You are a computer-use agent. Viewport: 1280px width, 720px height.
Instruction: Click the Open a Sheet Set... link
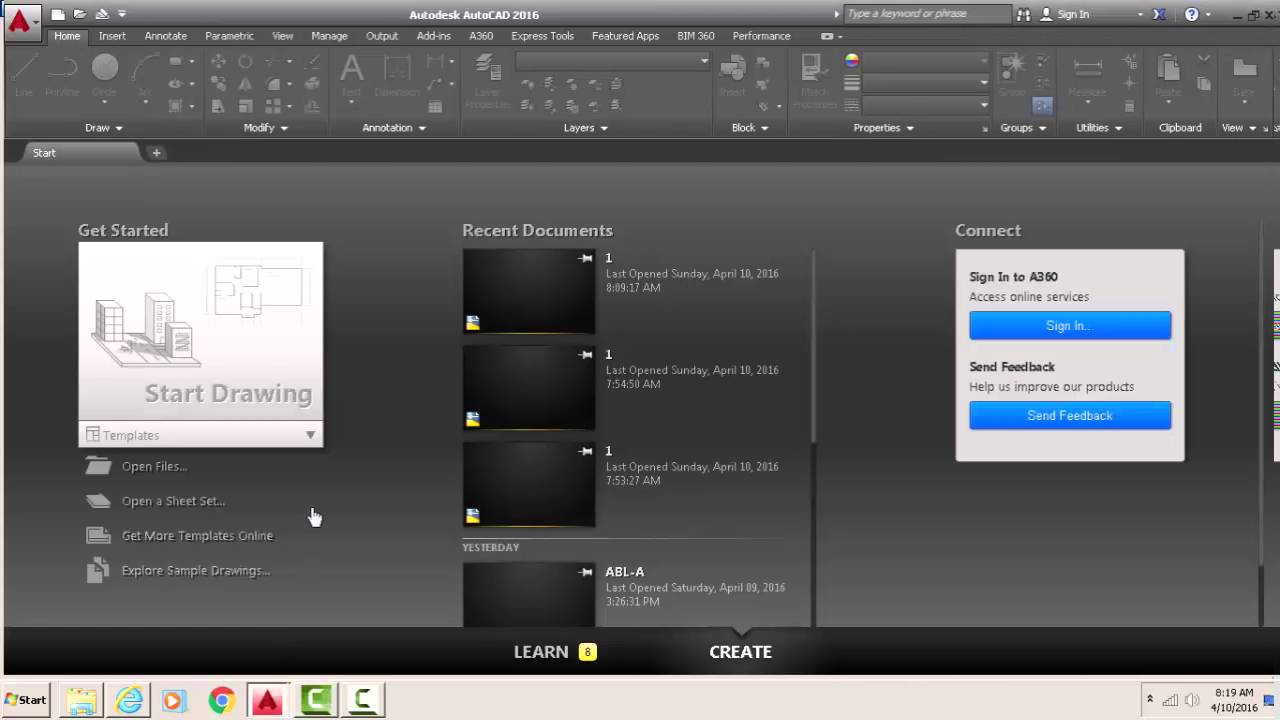coord(173,501)
